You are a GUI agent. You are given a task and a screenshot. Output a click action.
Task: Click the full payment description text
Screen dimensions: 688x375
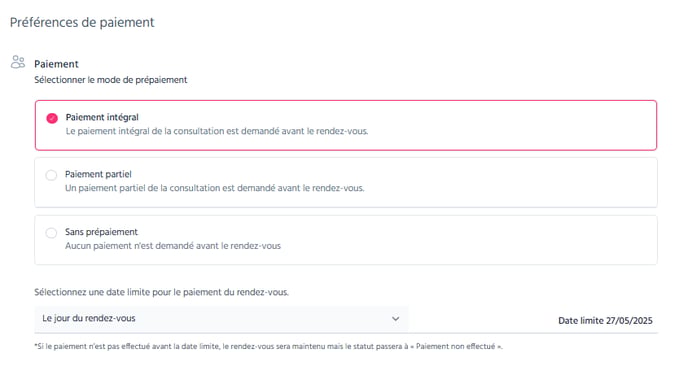click(217, 131)
